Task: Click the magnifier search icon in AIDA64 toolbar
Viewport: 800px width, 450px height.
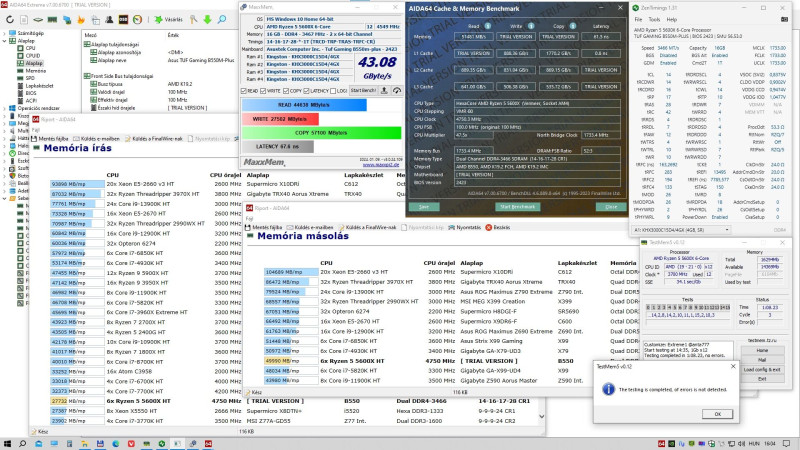Action: pyautogui.click(x=222, y=19)
